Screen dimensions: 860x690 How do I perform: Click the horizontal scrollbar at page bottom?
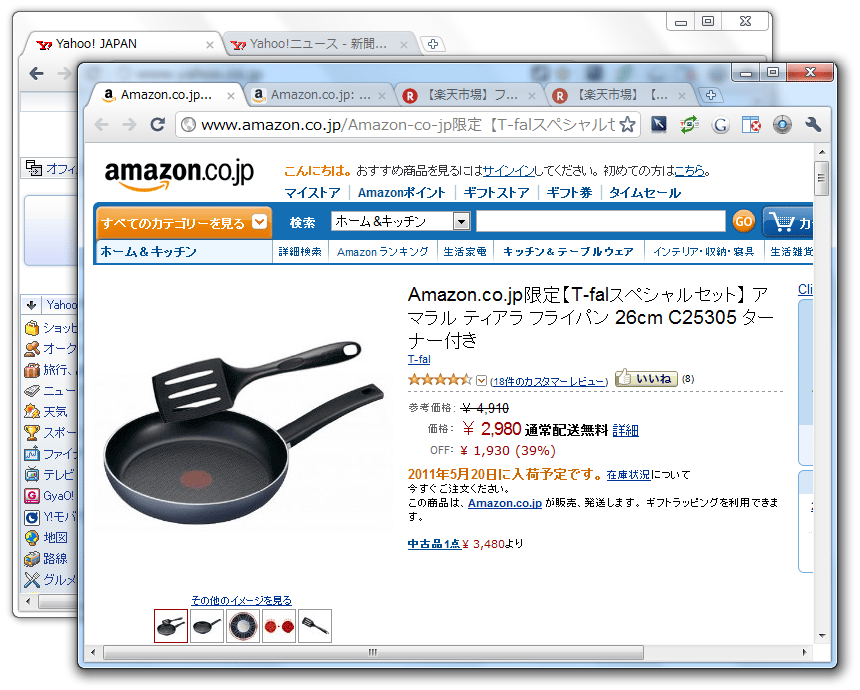pyautogui.click(x=373, y=652)
